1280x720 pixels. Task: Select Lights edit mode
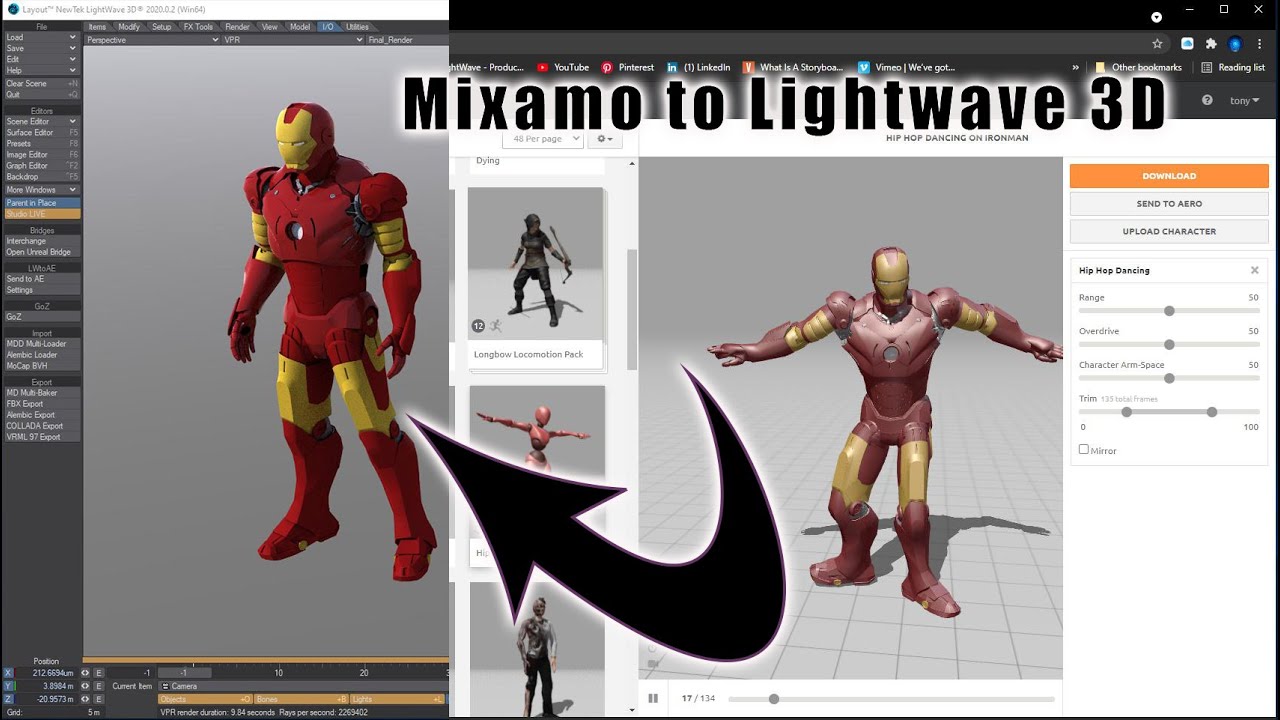398,699
